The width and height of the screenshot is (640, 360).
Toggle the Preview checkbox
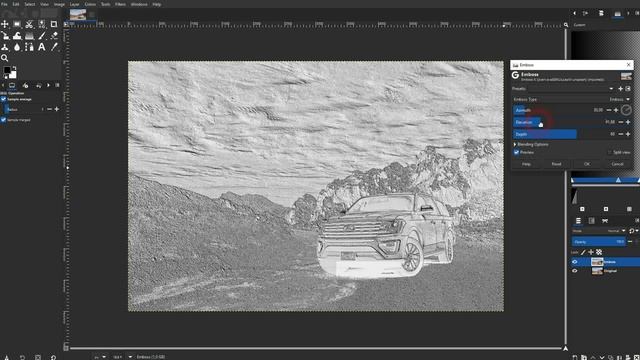516,152
